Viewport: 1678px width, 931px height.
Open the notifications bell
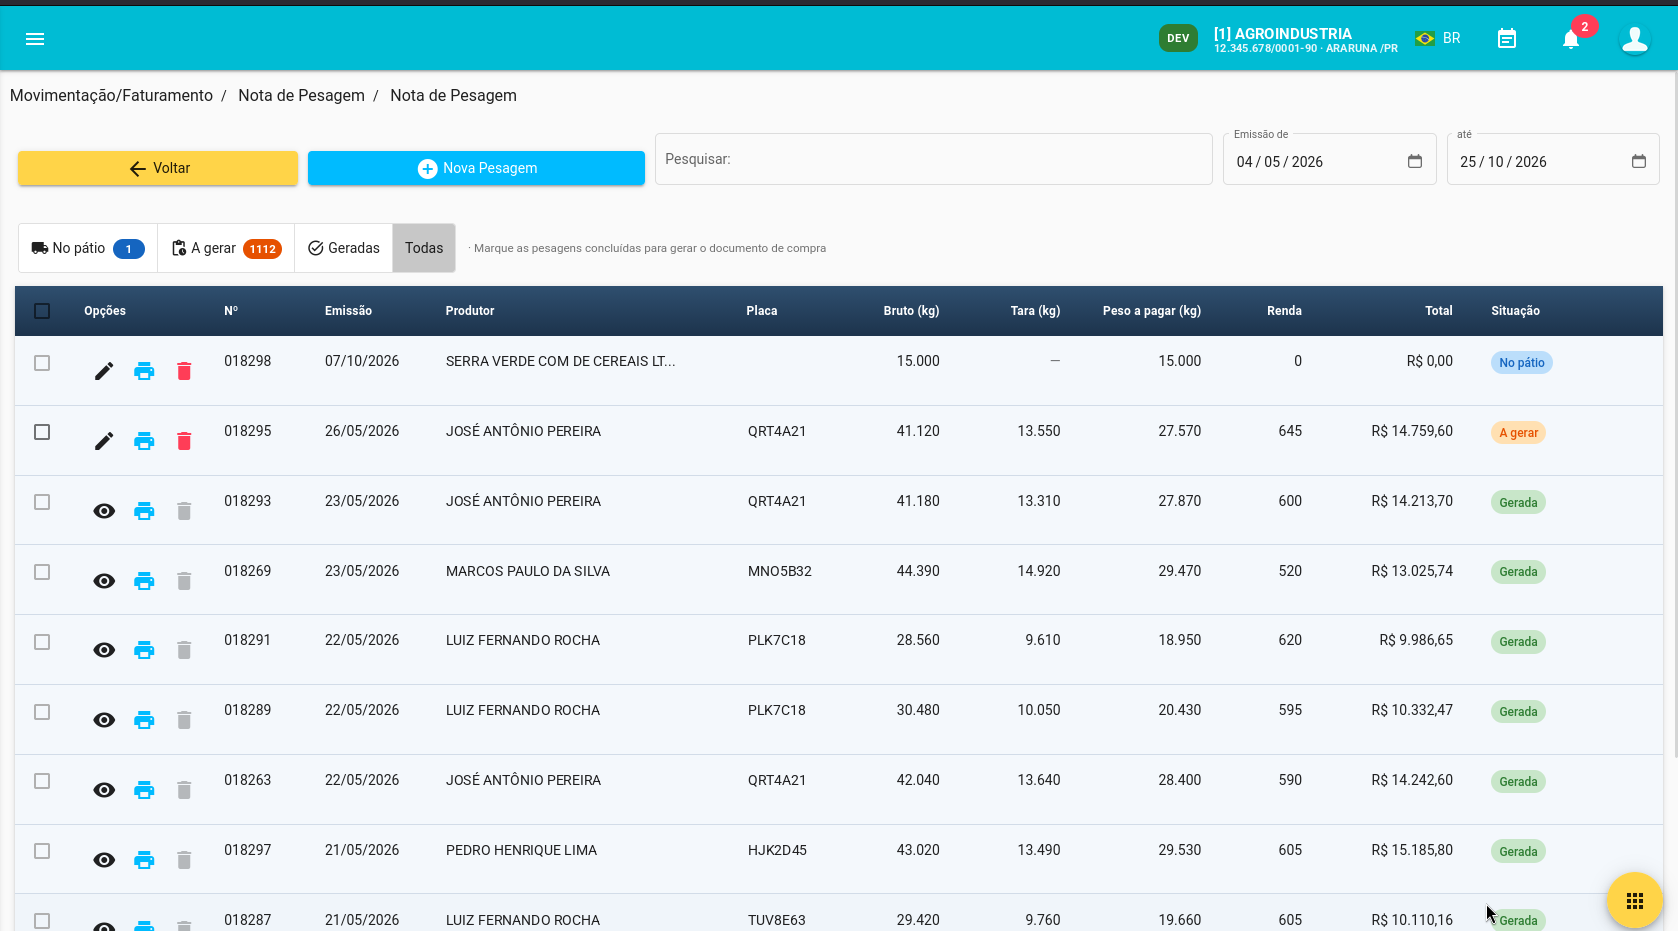[x=1571, y=39]
